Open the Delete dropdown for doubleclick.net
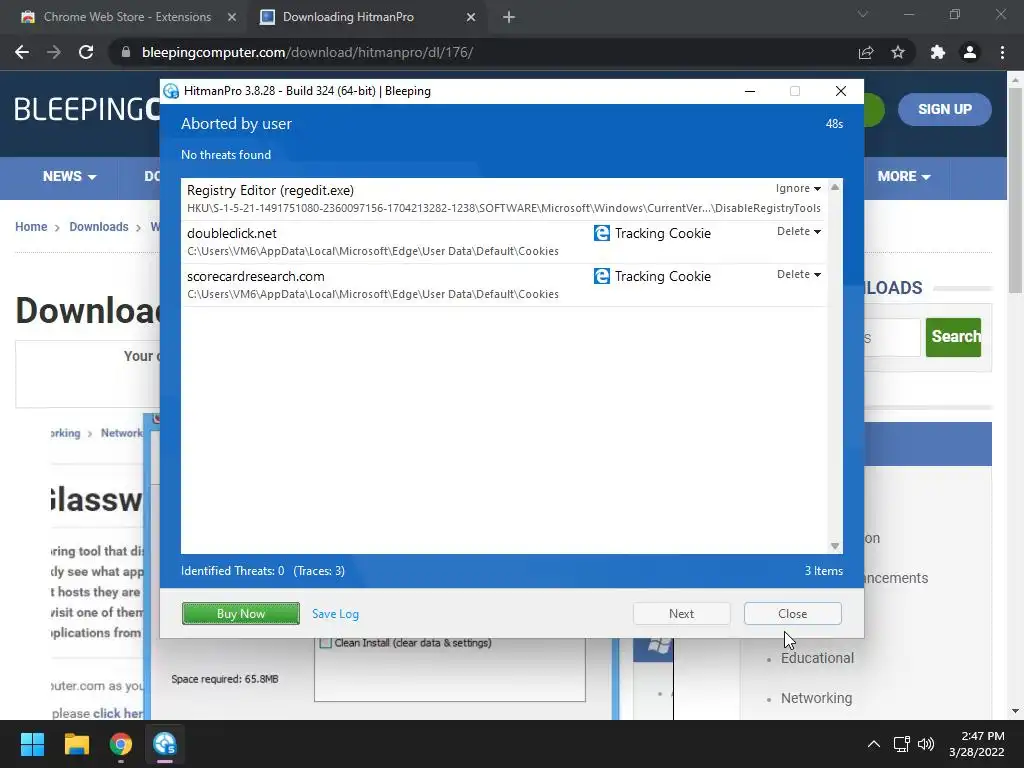Image resolution: width=1024 pixels, height=768 pixels. click(799, 231)
